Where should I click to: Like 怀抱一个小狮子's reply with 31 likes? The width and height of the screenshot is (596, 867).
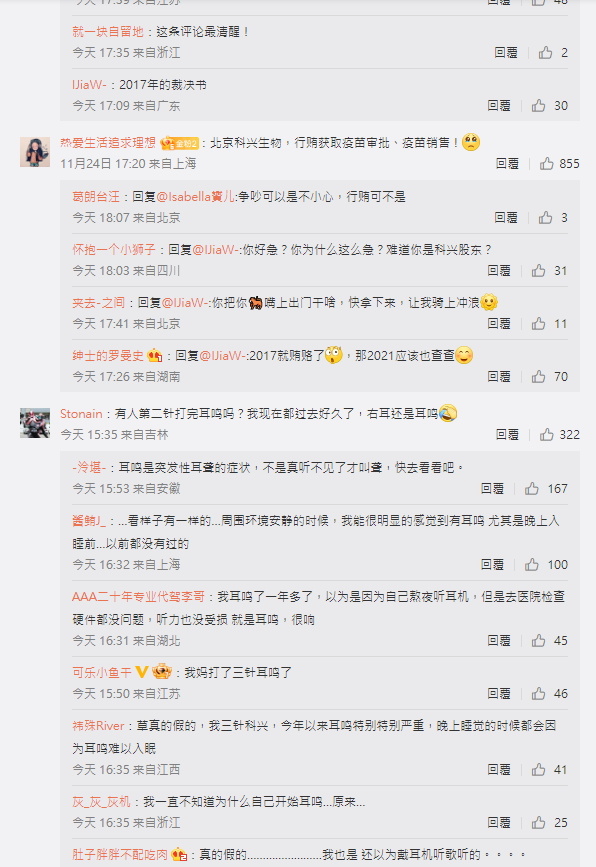click(539, 270)
